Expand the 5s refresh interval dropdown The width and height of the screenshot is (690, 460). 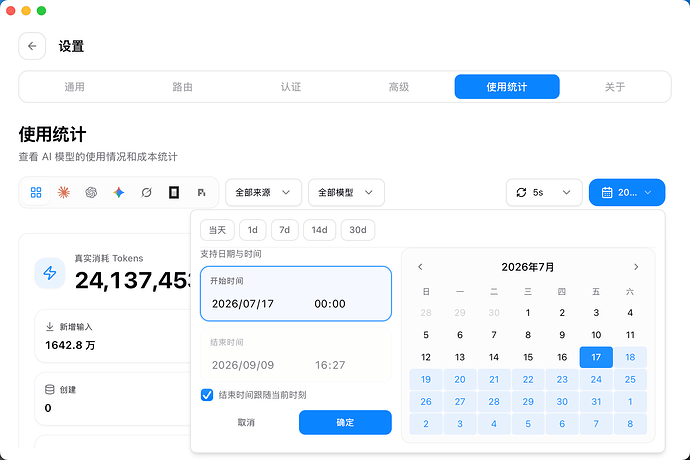[544, 192]
